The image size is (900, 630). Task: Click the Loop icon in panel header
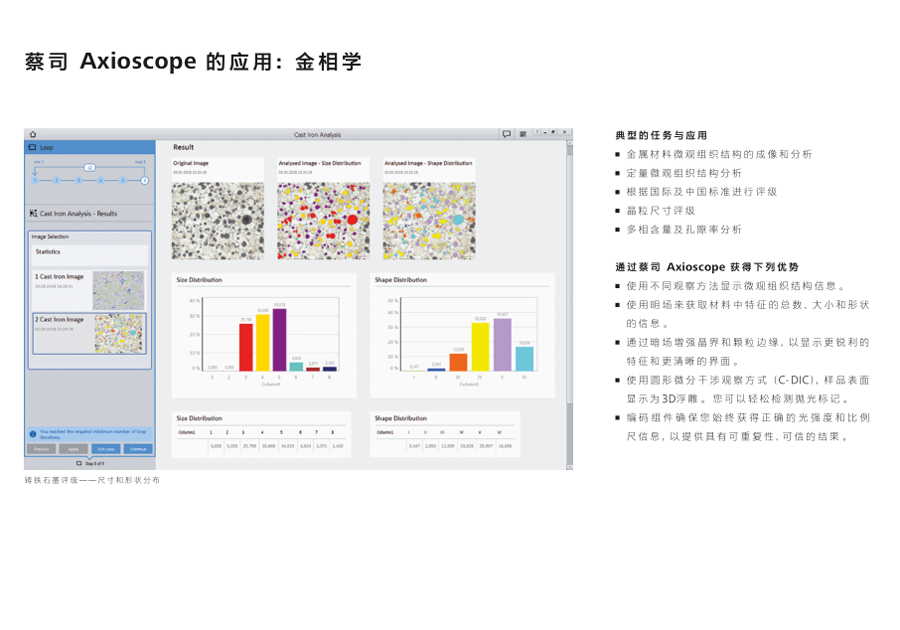pos(32,147)
